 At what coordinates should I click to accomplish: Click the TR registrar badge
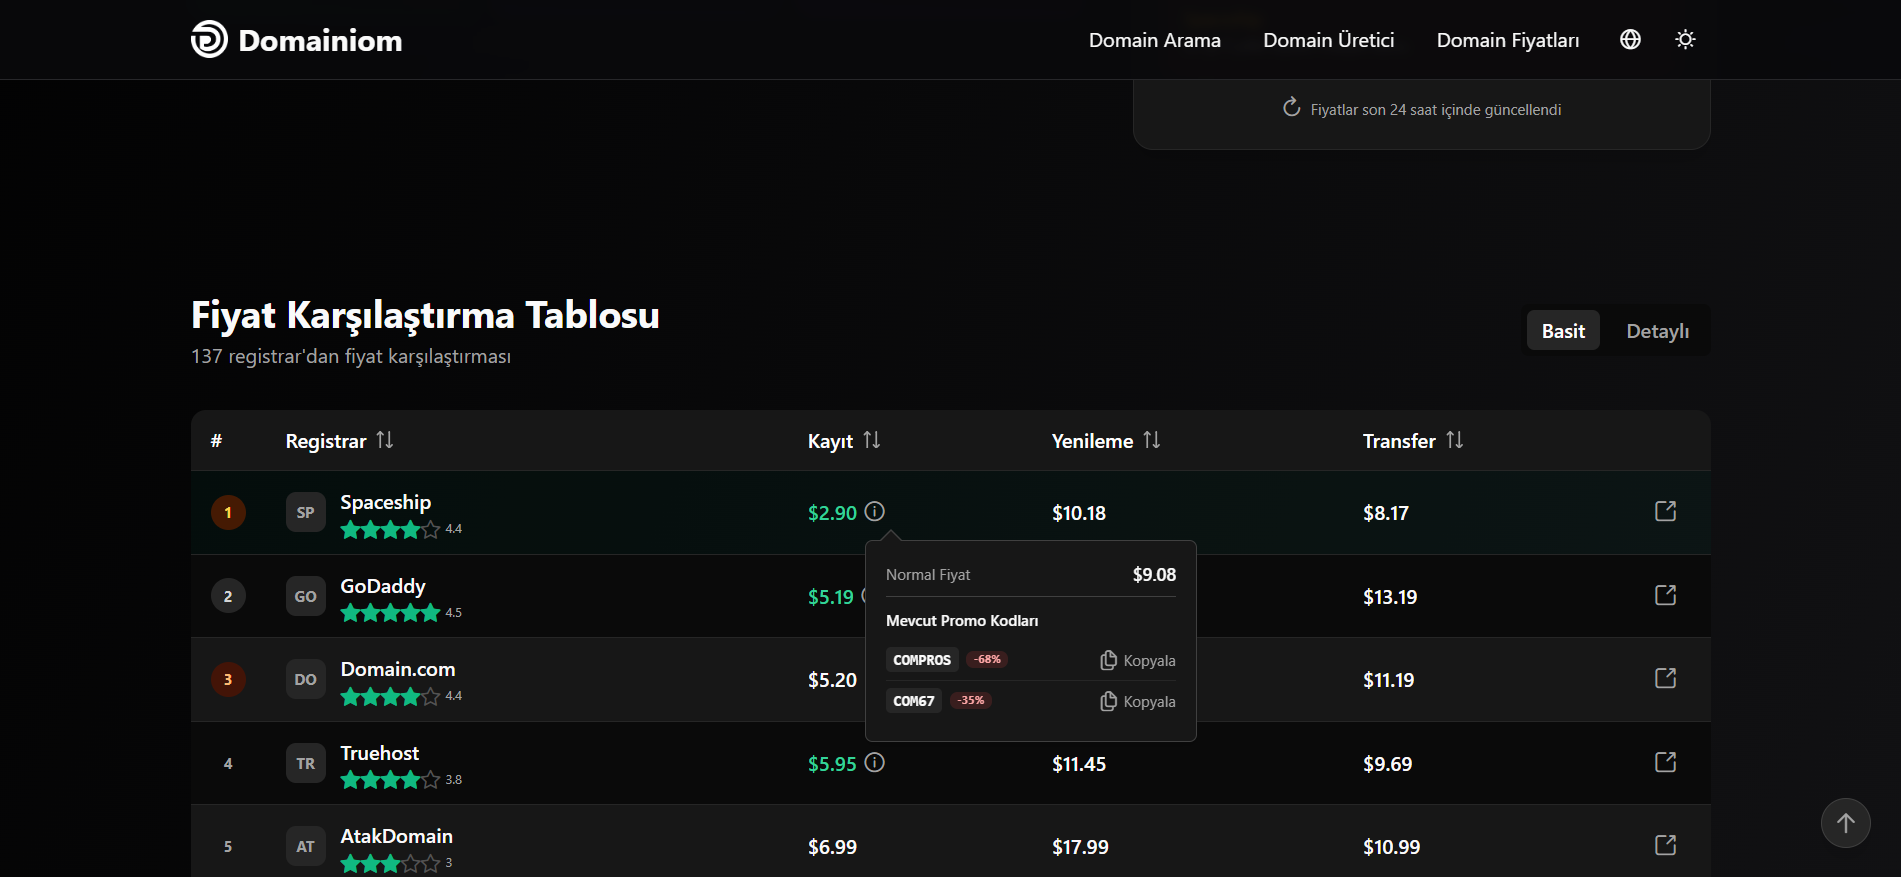(306, 763)
